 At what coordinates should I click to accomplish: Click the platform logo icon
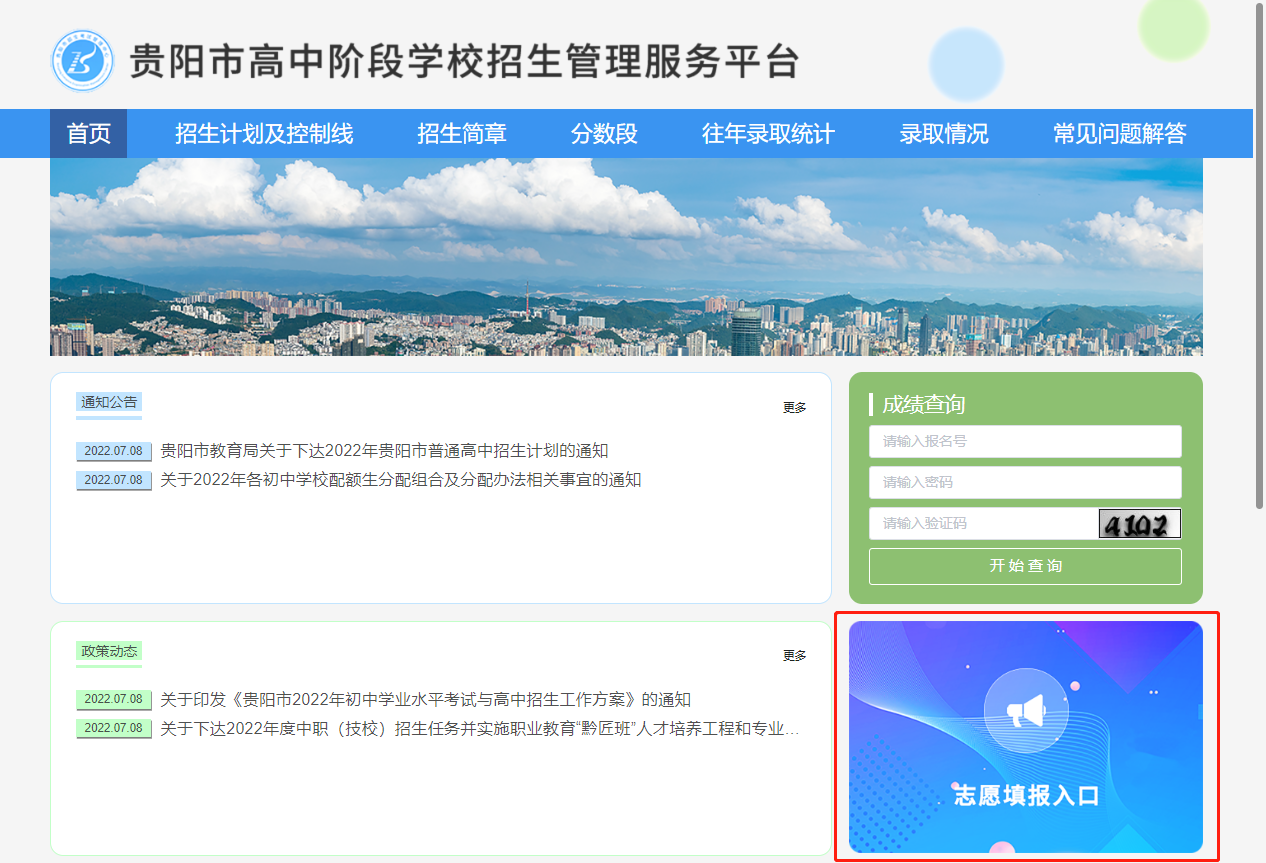point(83,61)
